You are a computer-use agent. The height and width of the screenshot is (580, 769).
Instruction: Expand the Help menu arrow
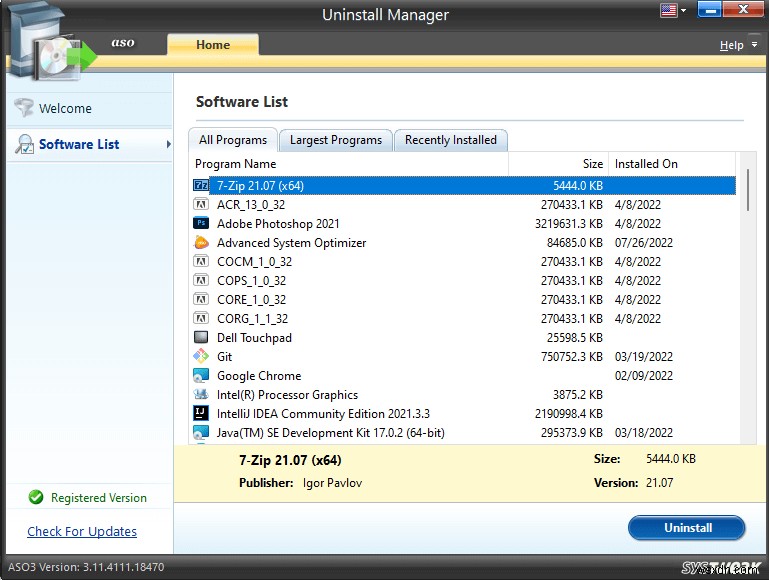pos(754,45)
